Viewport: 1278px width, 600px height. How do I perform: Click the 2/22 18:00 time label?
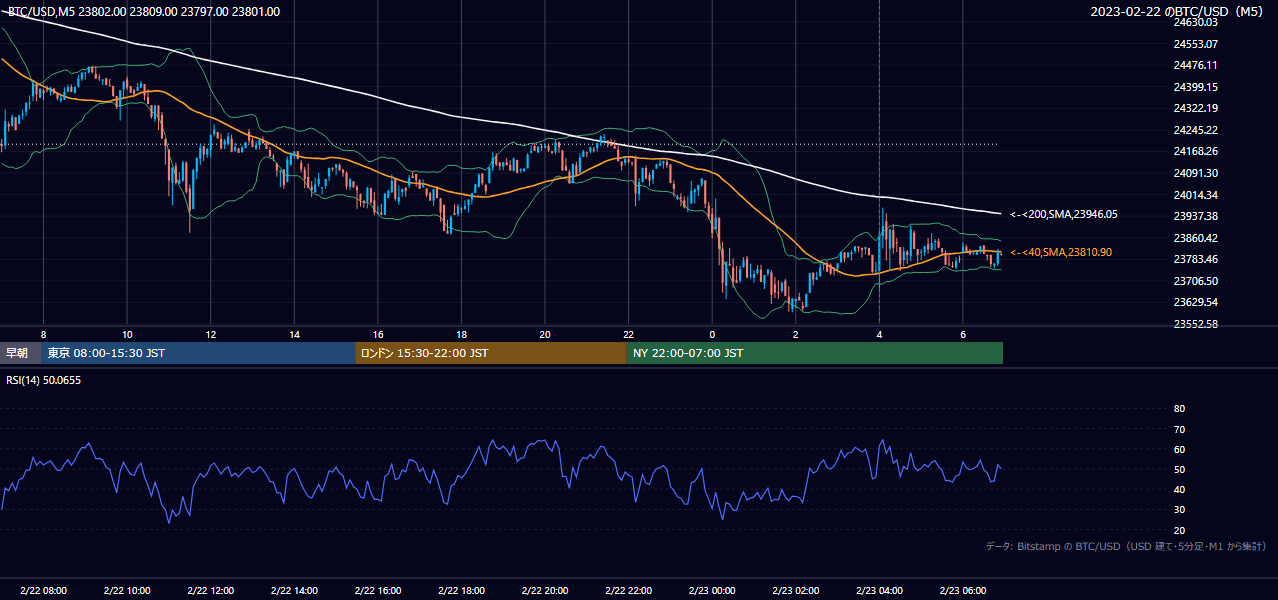pyautogui.click(x=461, y=590)
